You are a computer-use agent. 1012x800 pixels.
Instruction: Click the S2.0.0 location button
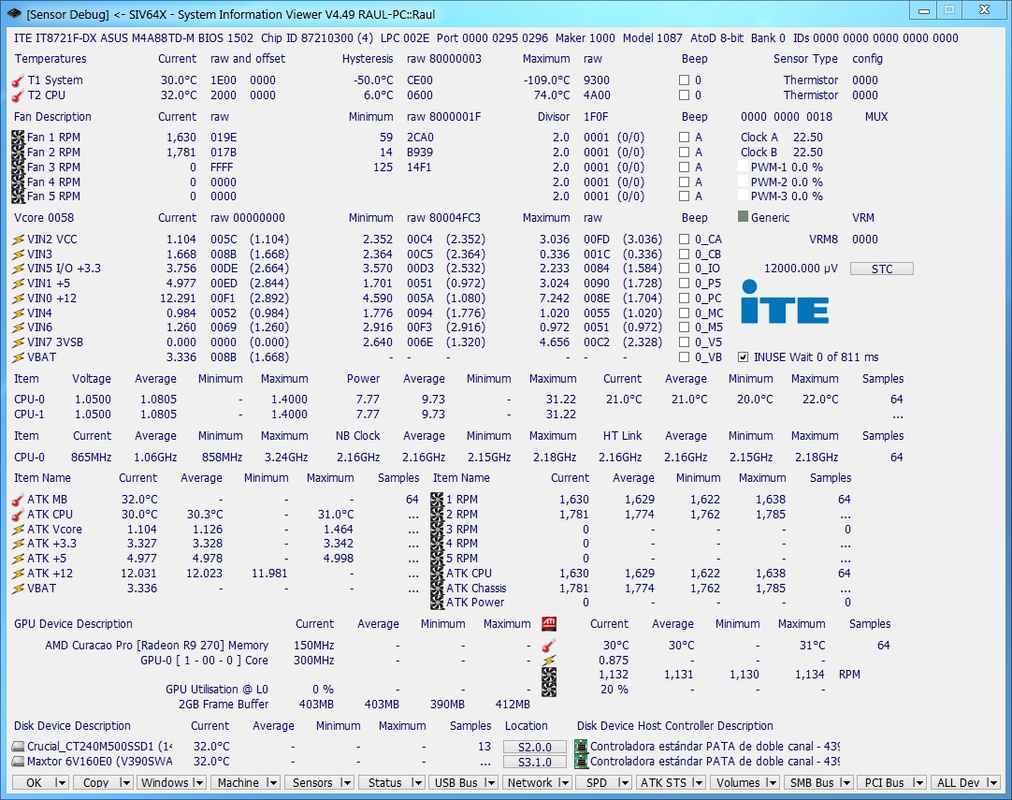[x=534, y=747]
